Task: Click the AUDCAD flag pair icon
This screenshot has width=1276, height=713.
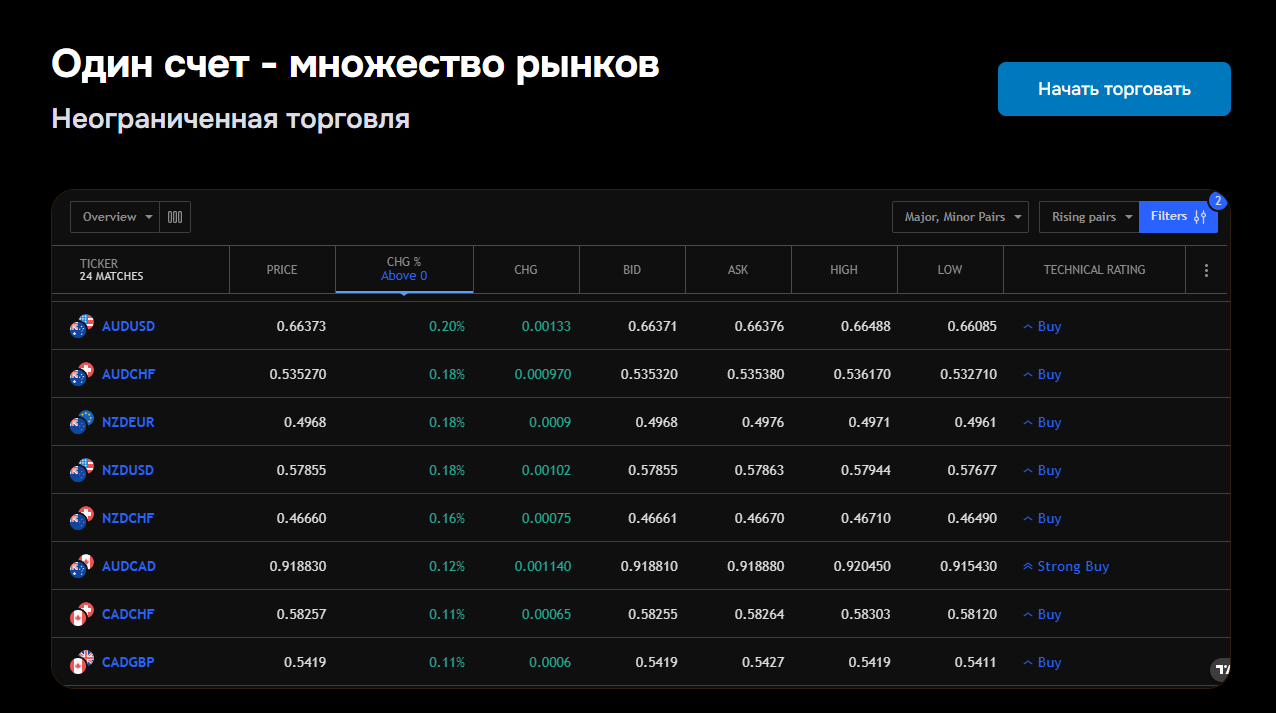Action: point(81,566)
